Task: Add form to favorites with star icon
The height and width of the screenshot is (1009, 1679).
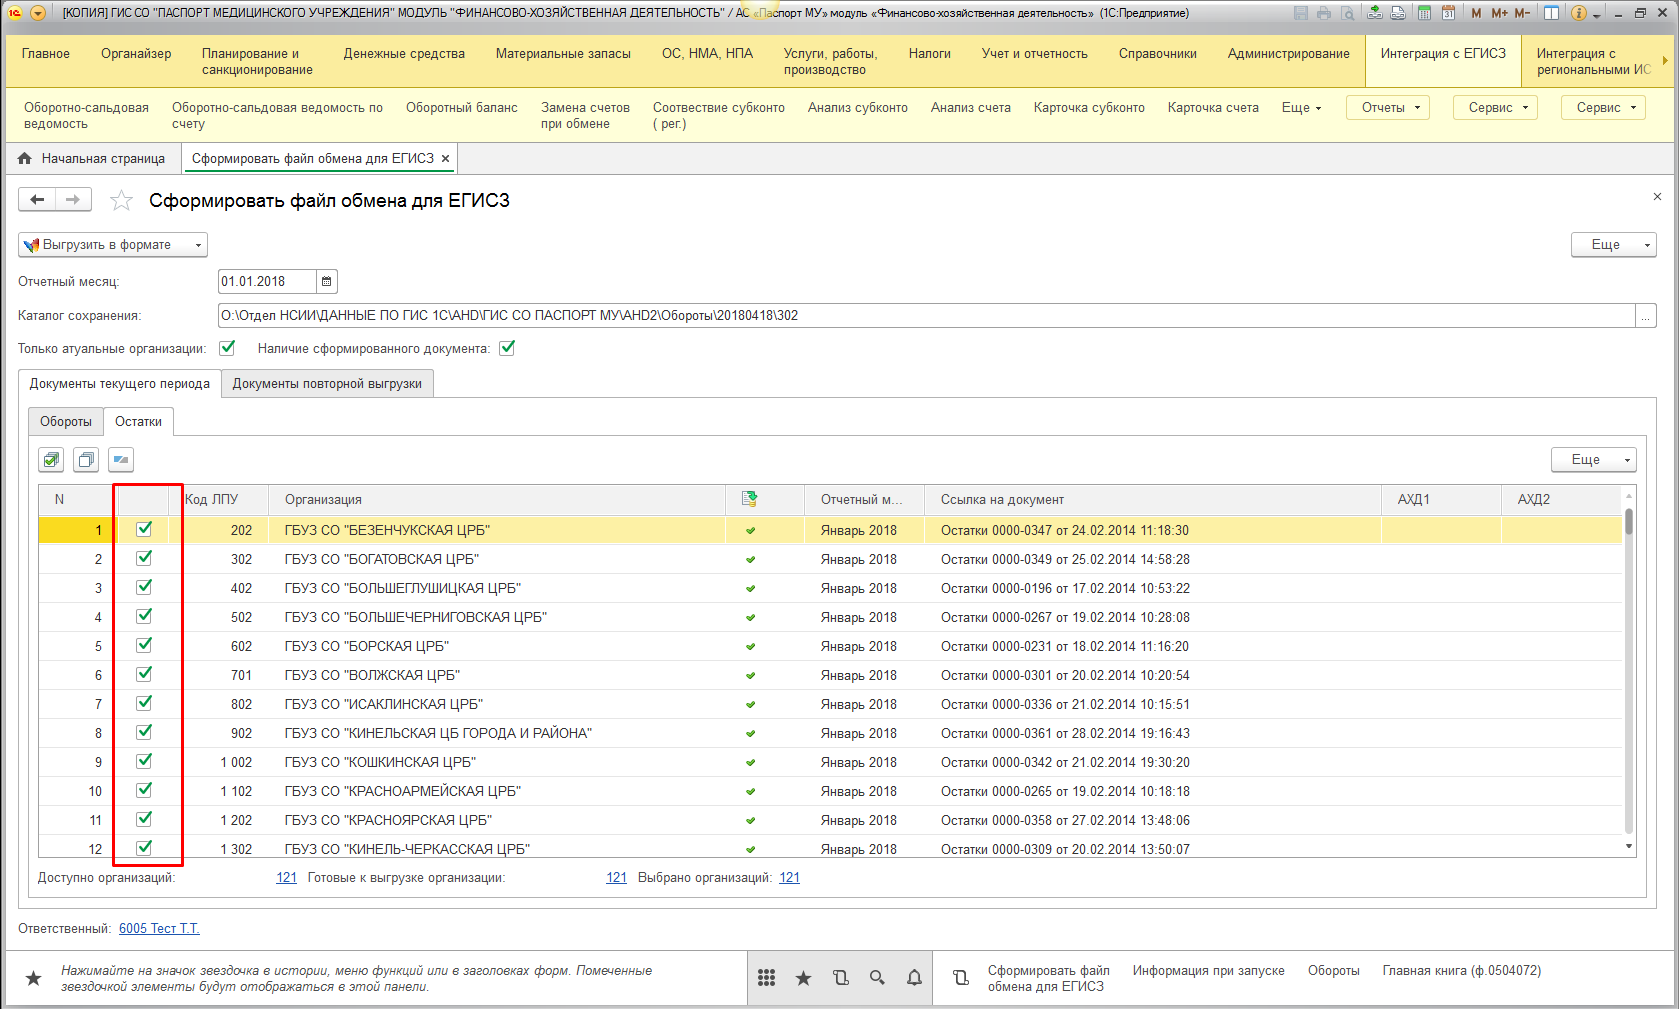Action: (x=121, y=201)
